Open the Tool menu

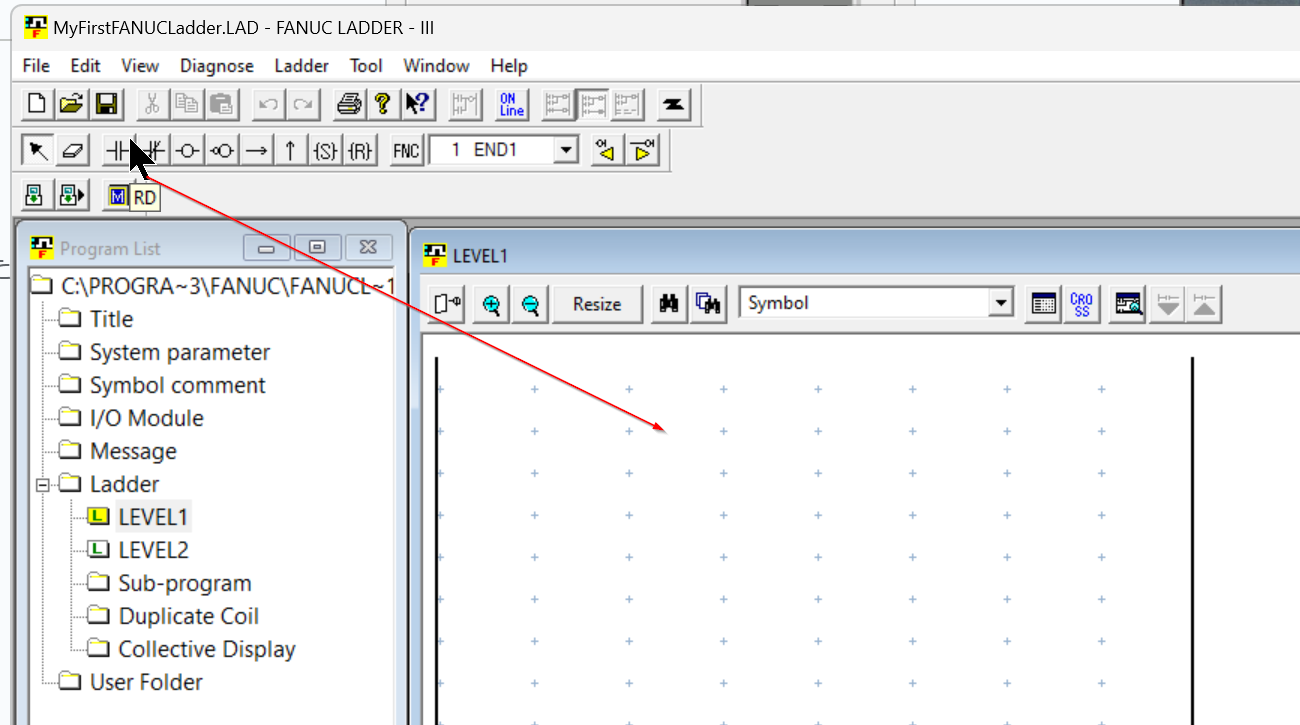click(x=366, y=66)
